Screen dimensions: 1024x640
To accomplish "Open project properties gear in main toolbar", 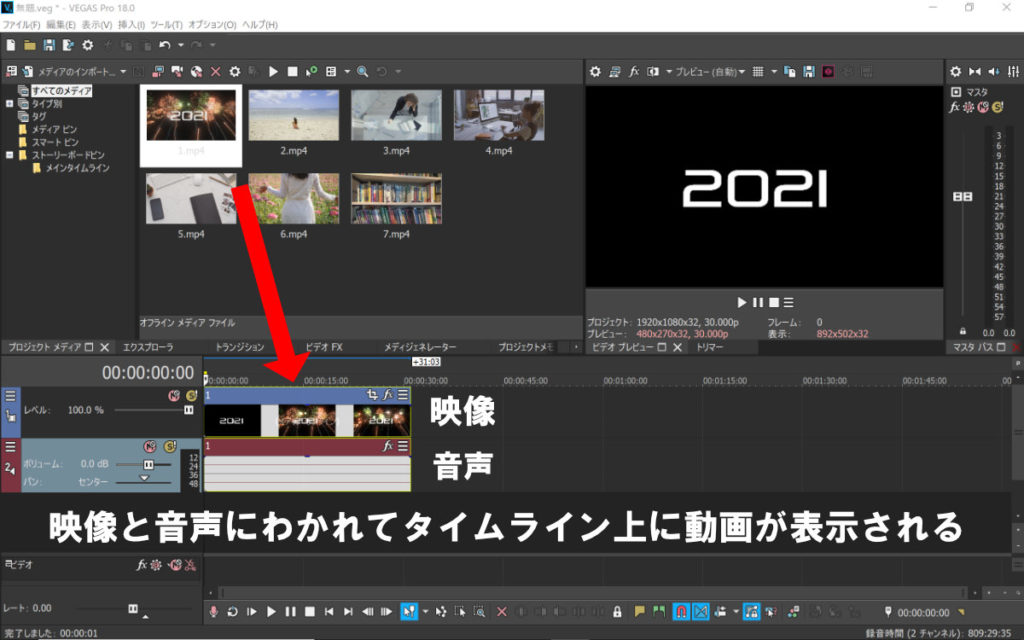I will (x=87, y=45).
